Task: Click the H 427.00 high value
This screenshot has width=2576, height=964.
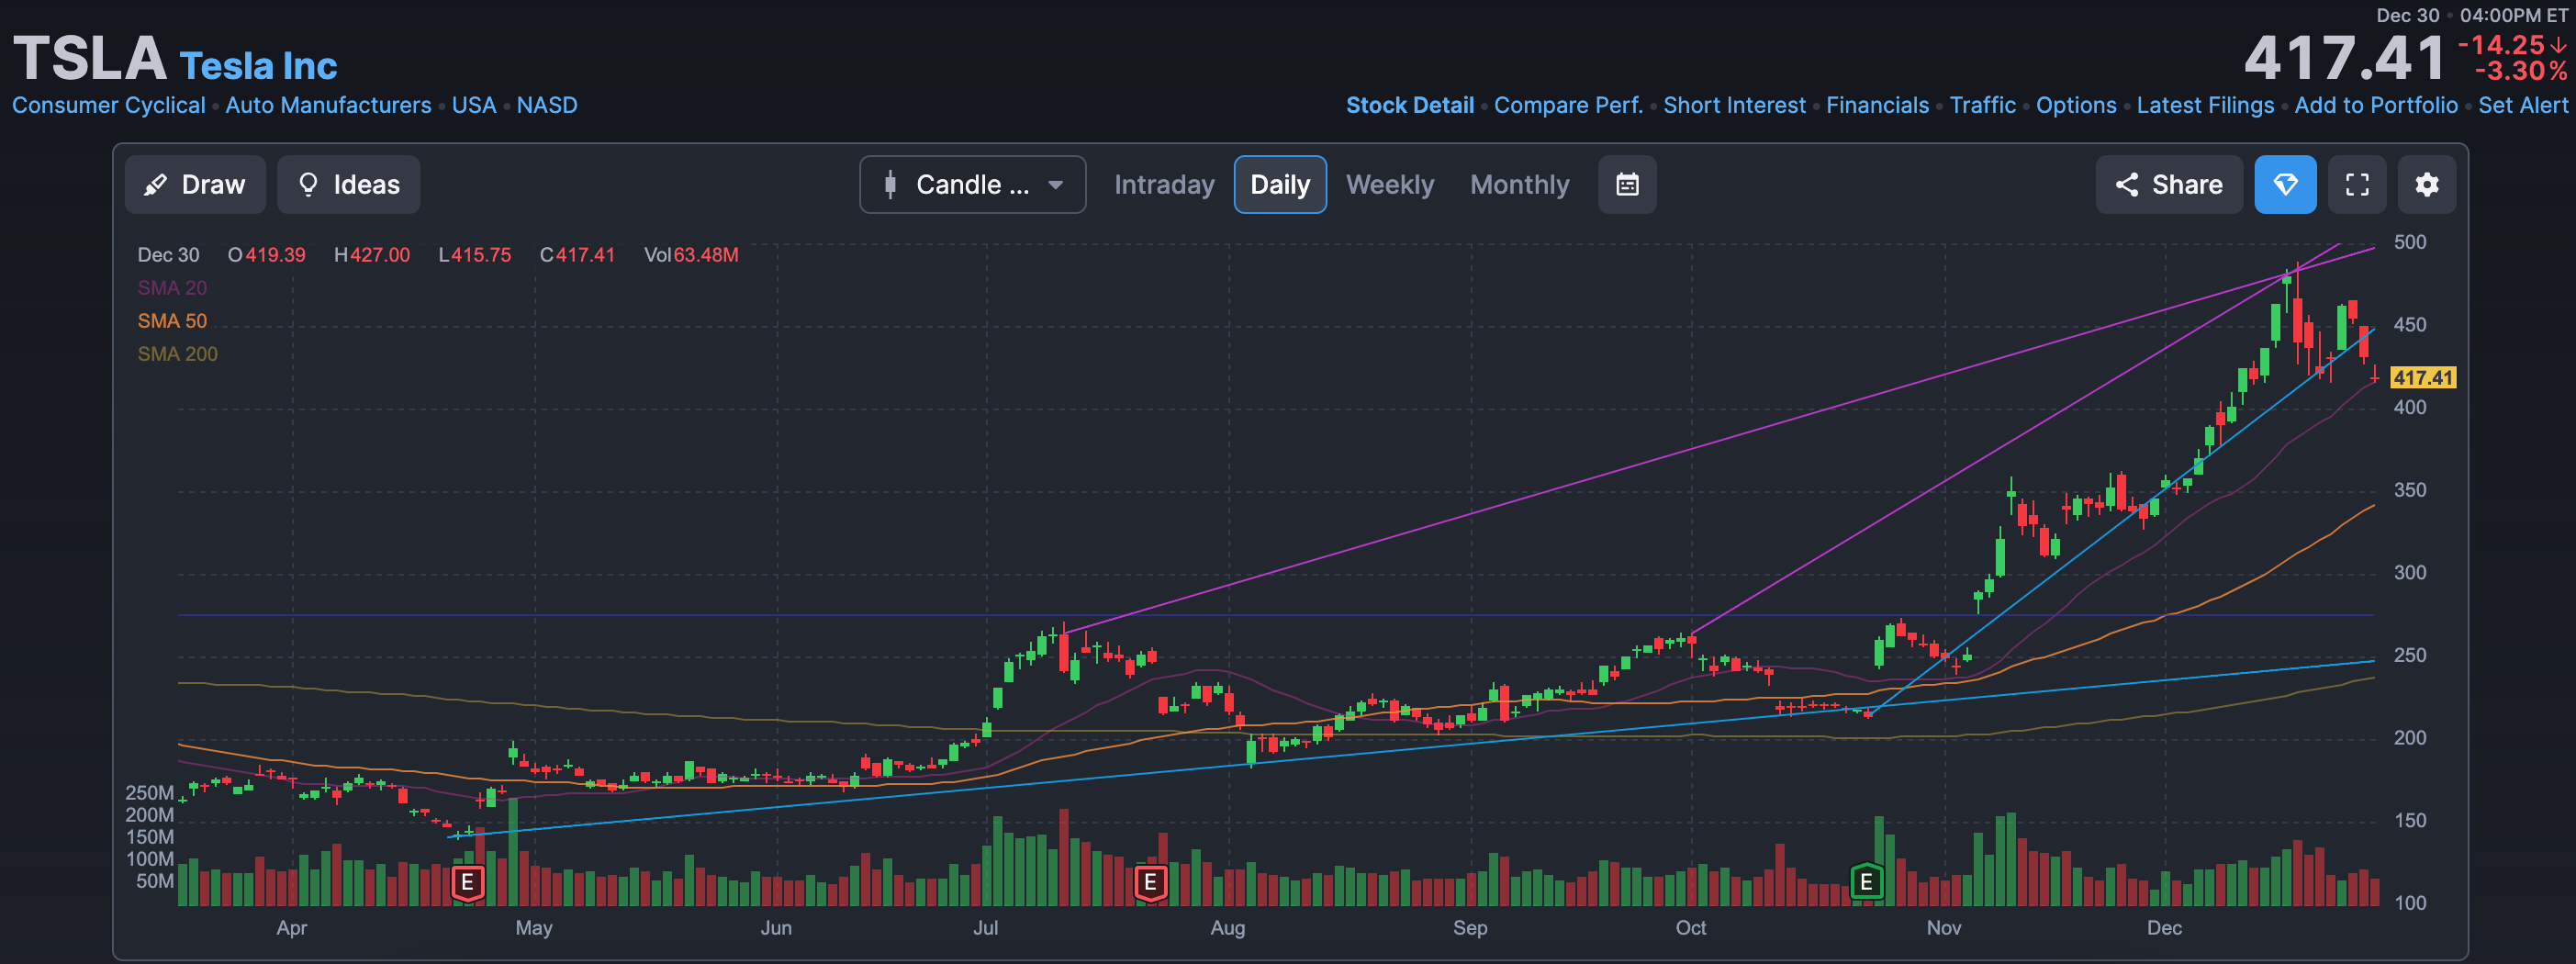Action: click(372, 255)
